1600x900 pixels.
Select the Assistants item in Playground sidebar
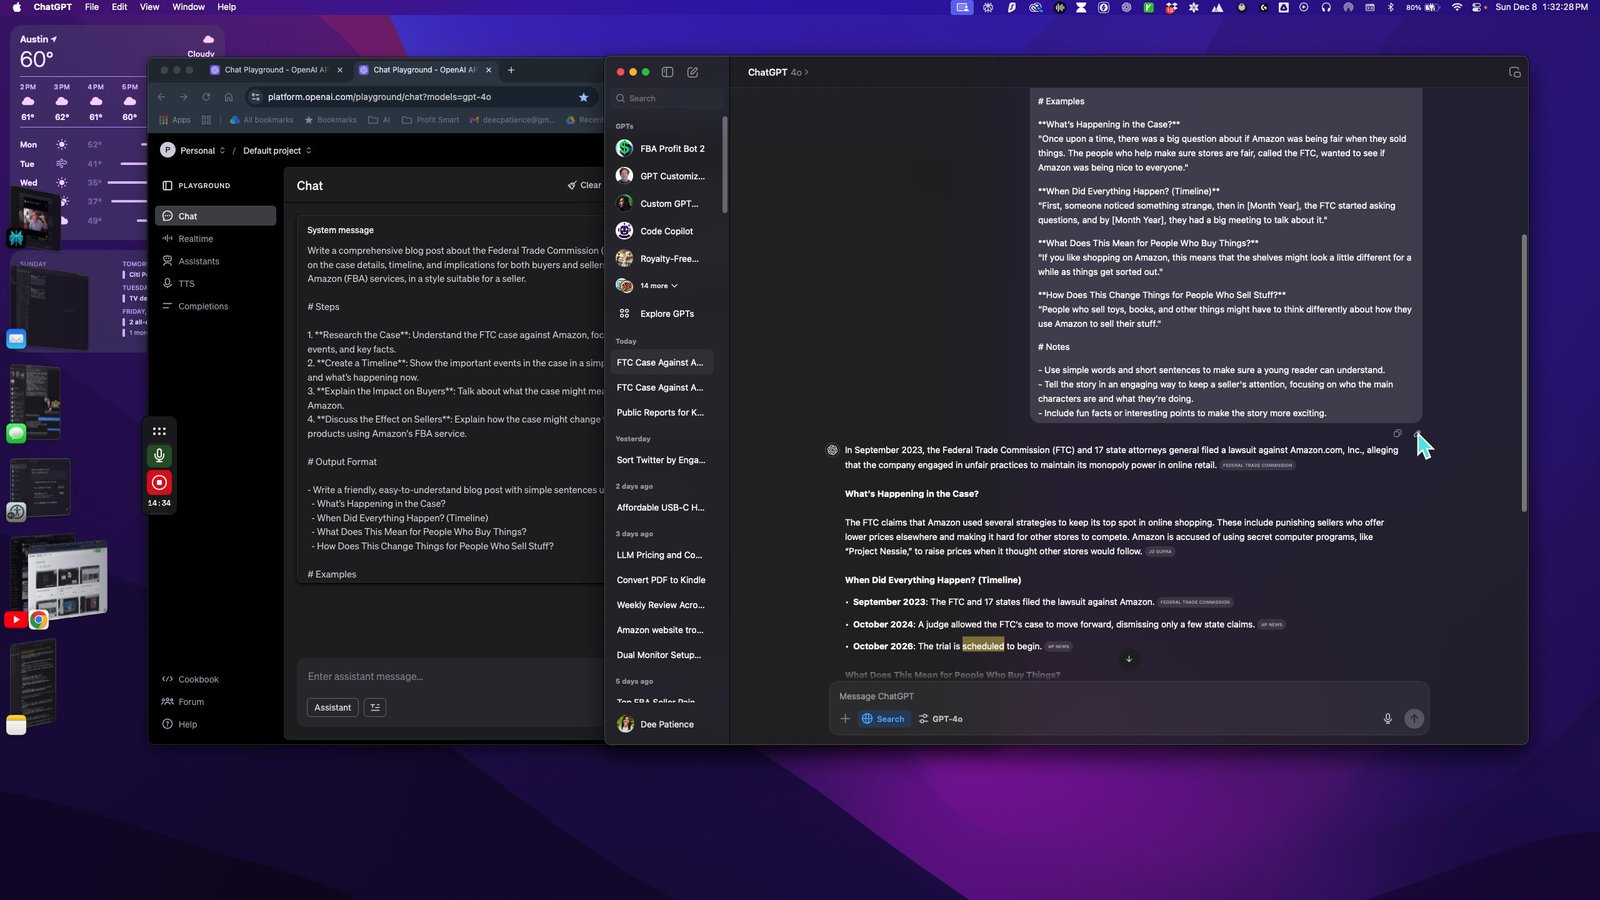pos(198,261)
